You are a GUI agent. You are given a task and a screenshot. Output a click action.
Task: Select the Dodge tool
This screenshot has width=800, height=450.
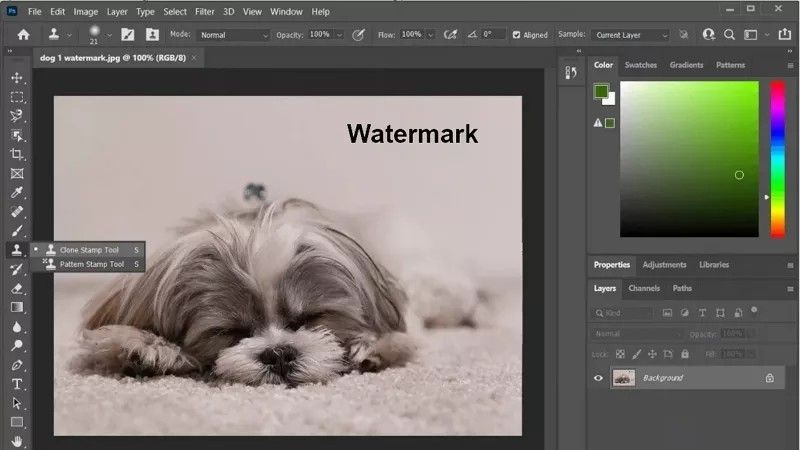point(17,345)
